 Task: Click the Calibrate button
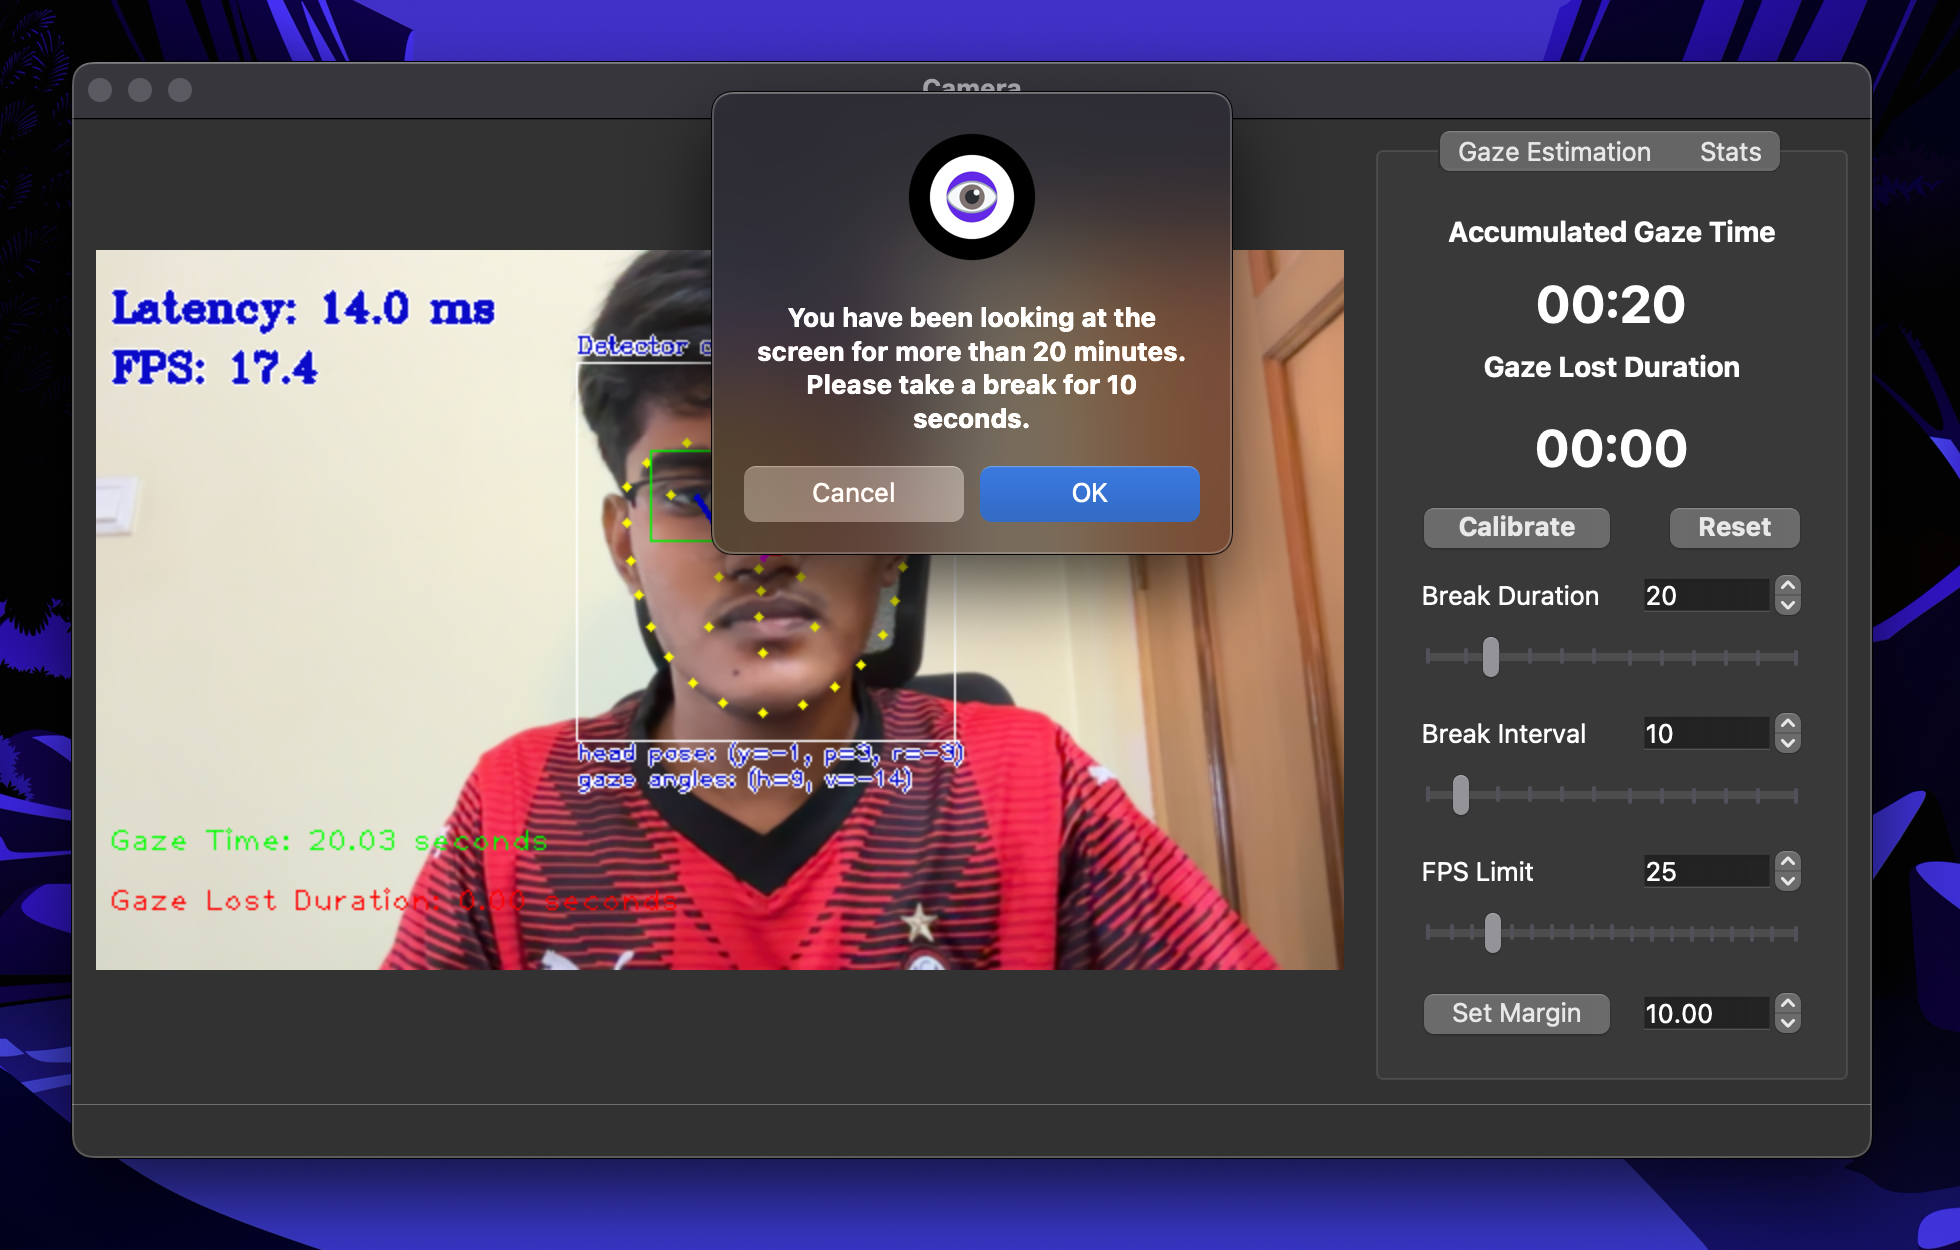(x=1516, y=527)
